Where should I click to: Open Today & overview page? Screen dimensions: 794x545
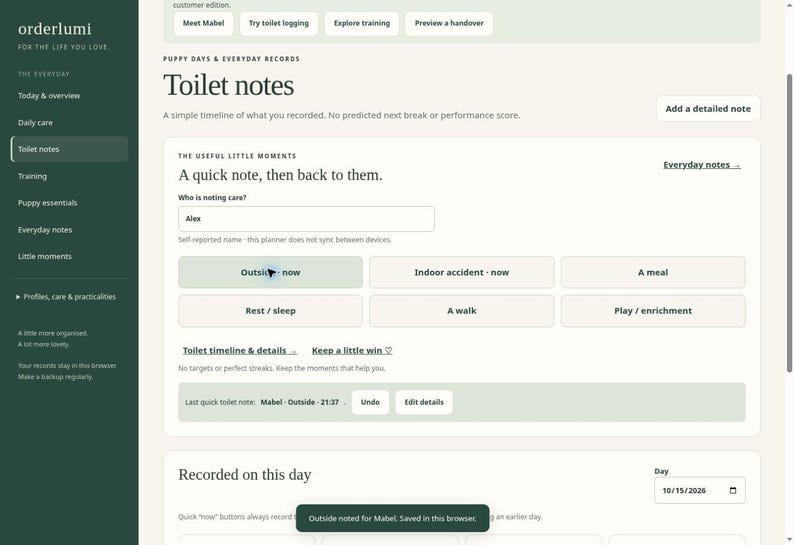click(x=69, y=96)
